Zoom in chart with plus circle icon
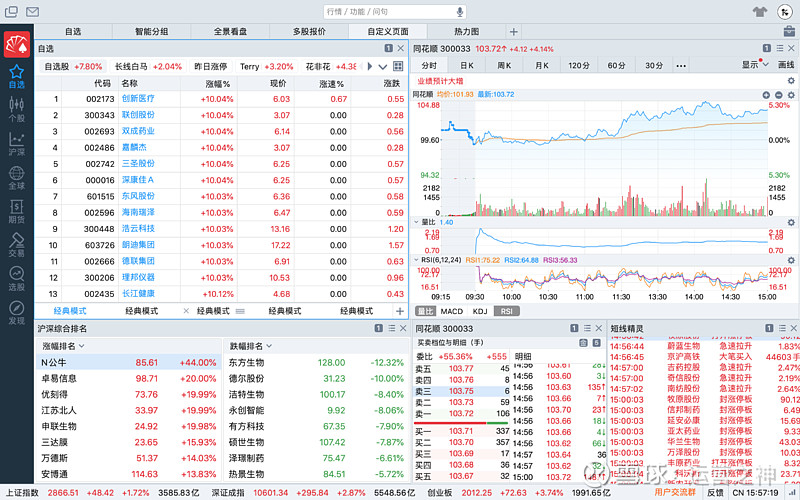Viewport: 800px width, 500px height. 766,95
